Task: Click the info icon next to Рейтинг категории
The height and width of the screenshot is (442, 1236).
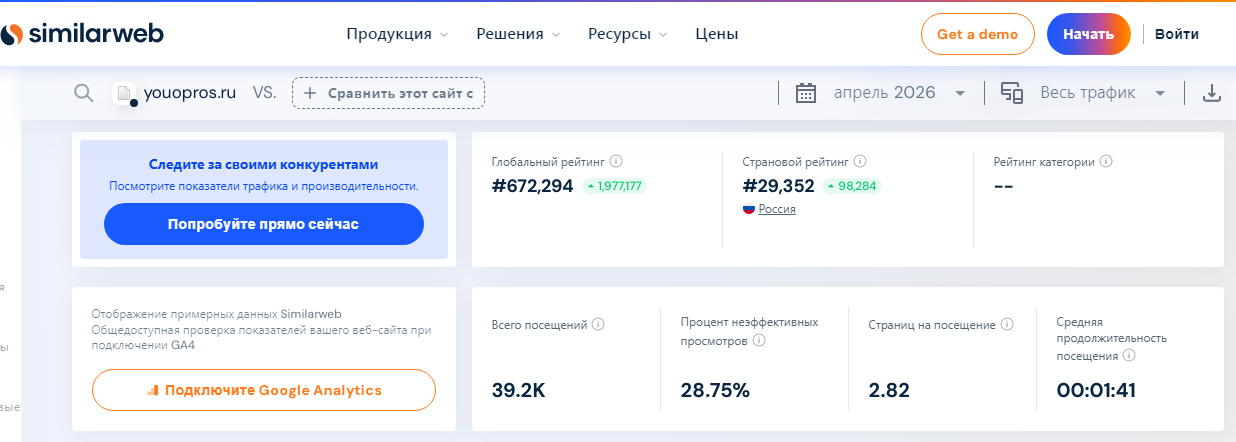Action: click(x=1106, y=161)
